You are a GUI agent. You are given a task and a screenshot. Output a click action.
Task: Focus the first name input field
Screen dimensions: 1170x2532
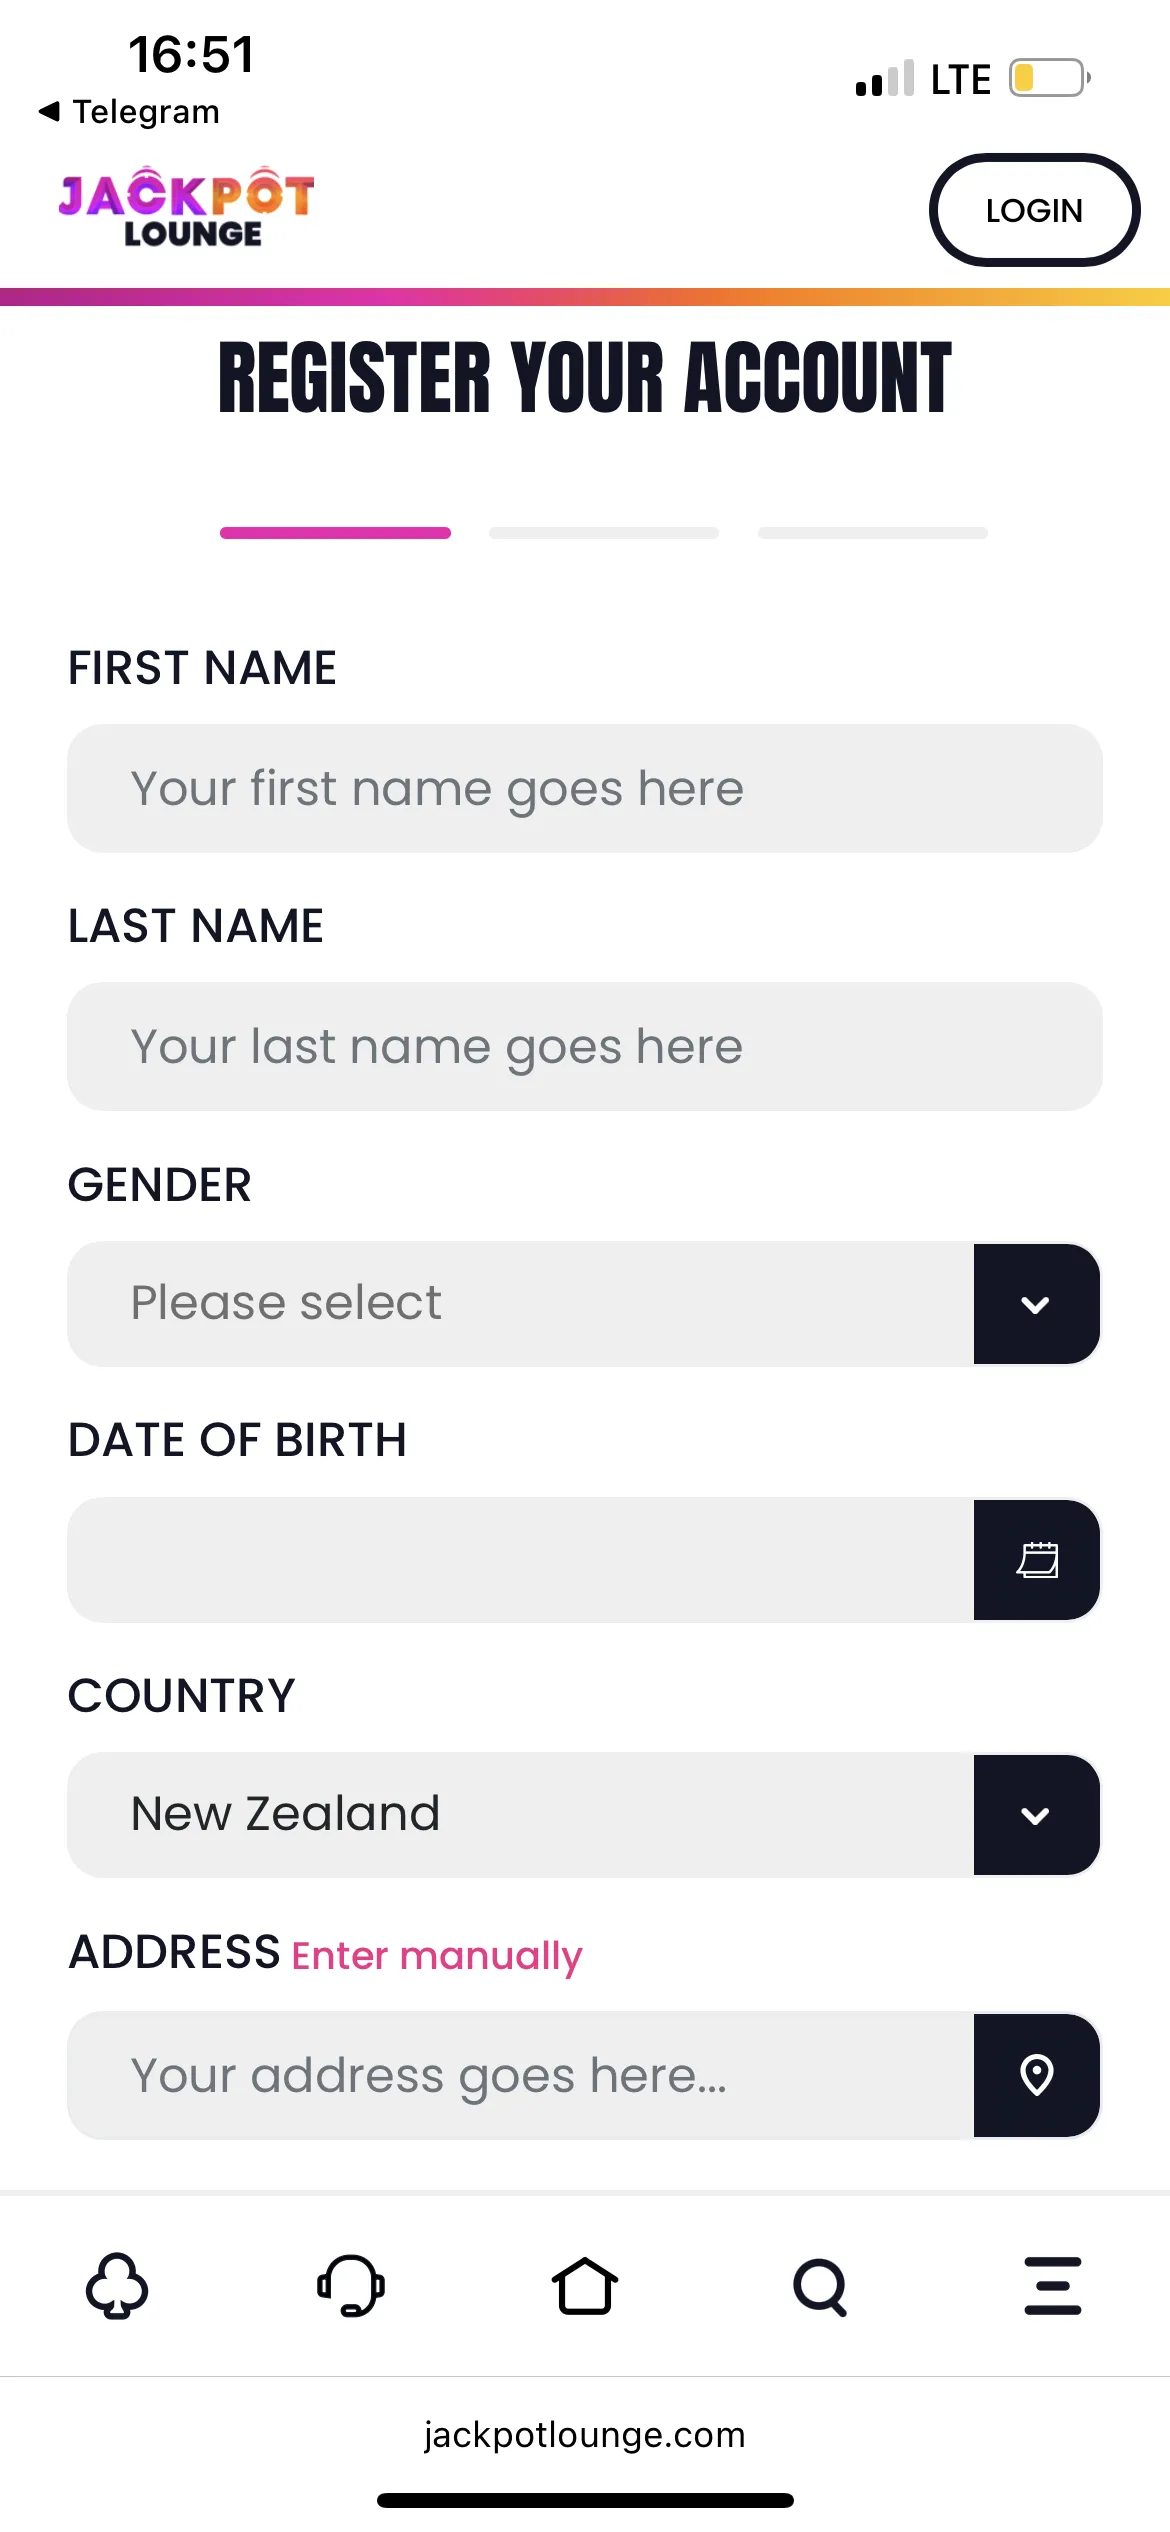pos(585,789)
